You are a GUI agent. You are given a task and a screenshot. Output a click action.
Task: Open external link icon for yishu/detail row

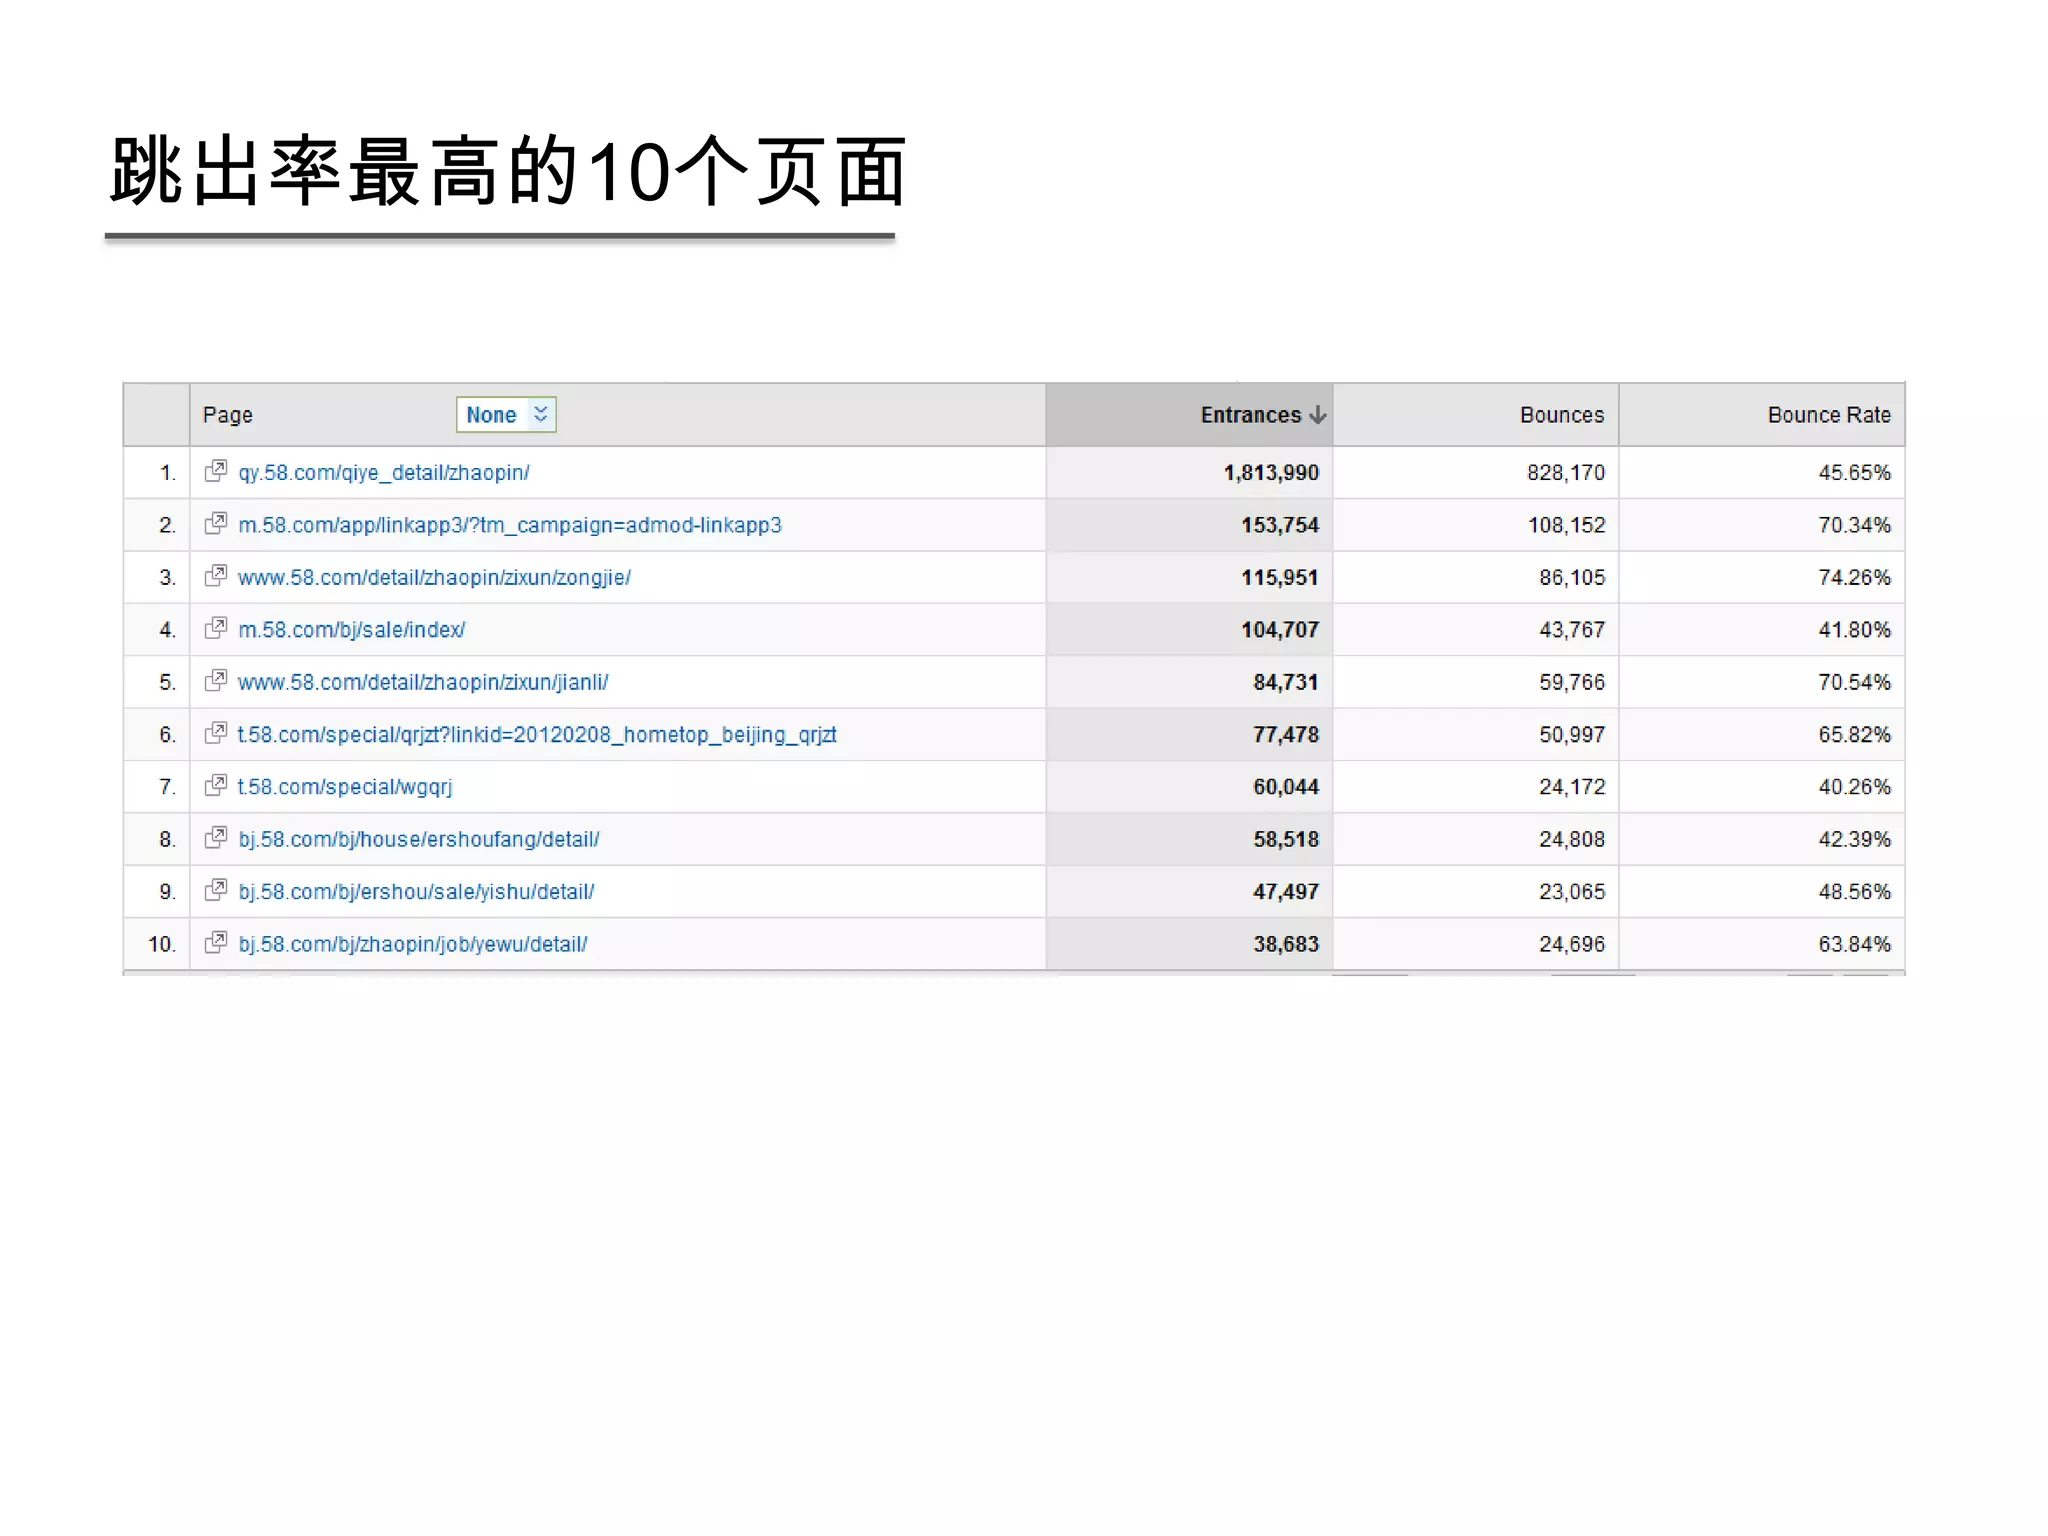216,890
